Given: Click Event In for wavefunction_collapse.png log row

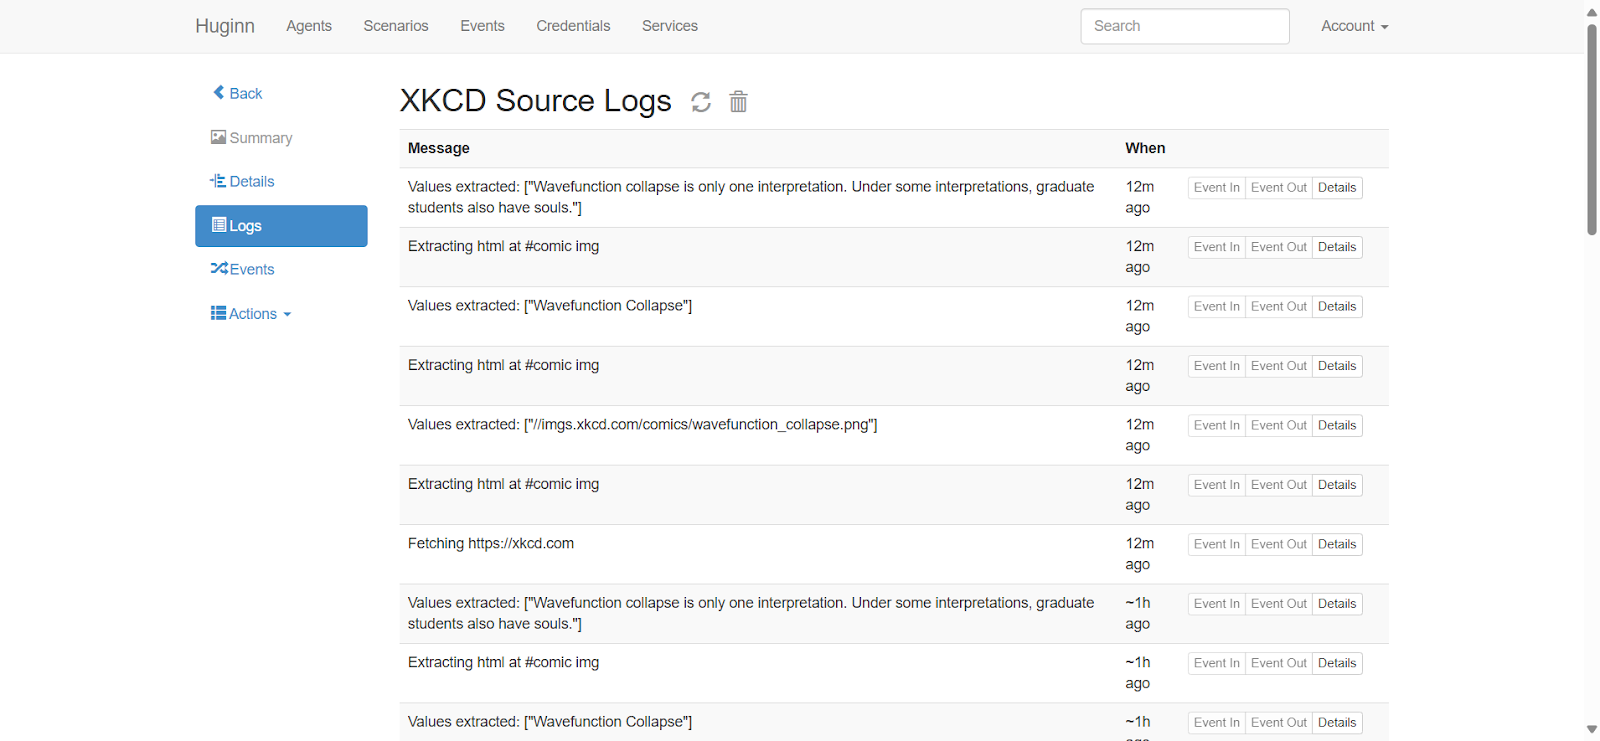Looking at the screenshot, I should (1216, 426).
